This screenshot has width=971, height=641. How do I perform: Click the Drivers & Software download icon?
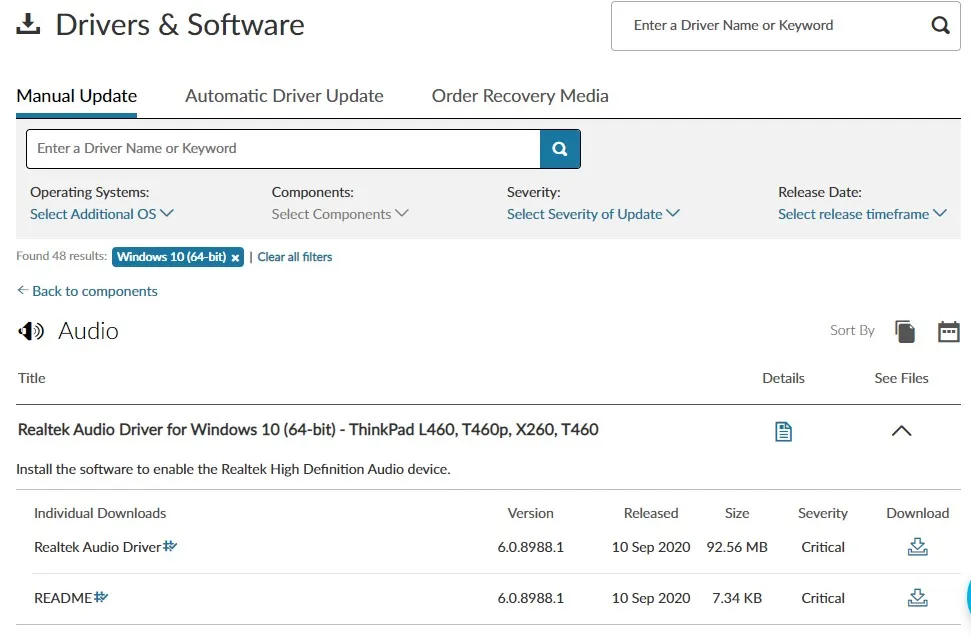(x=28, y=24)
